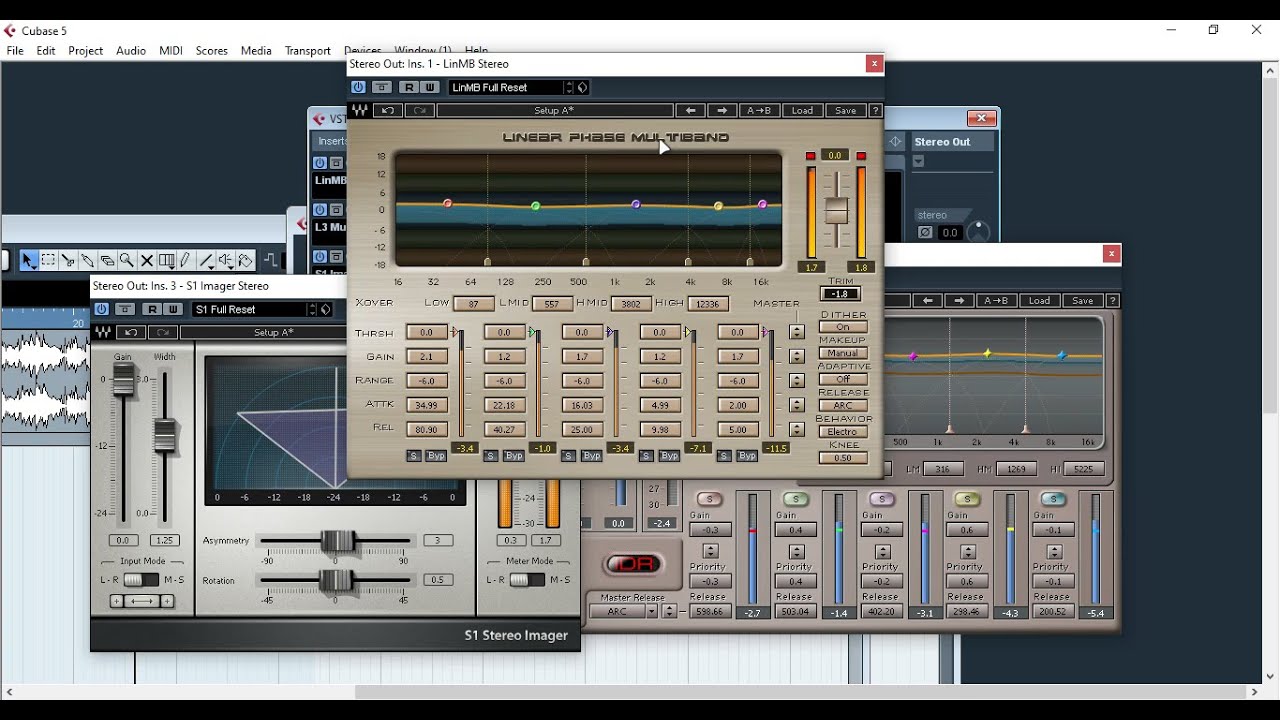1280x720 pixels.
Task: Click next preset arrow in LinMB toolbar
Action: tap(722, 111)
